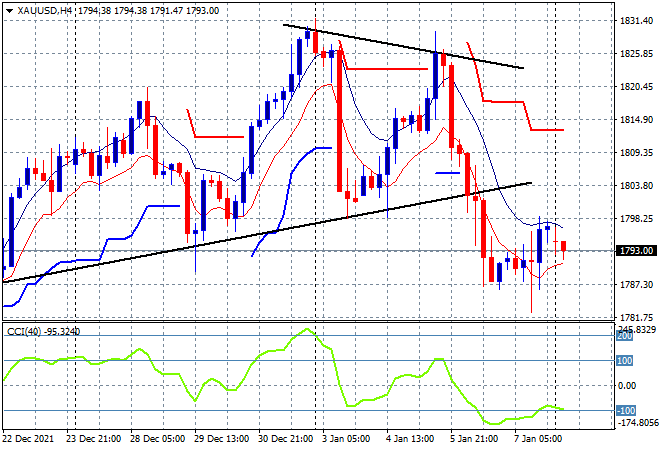Click the 1814.90 price axis label
Screen dimensions: 660x450
(636, 120)
